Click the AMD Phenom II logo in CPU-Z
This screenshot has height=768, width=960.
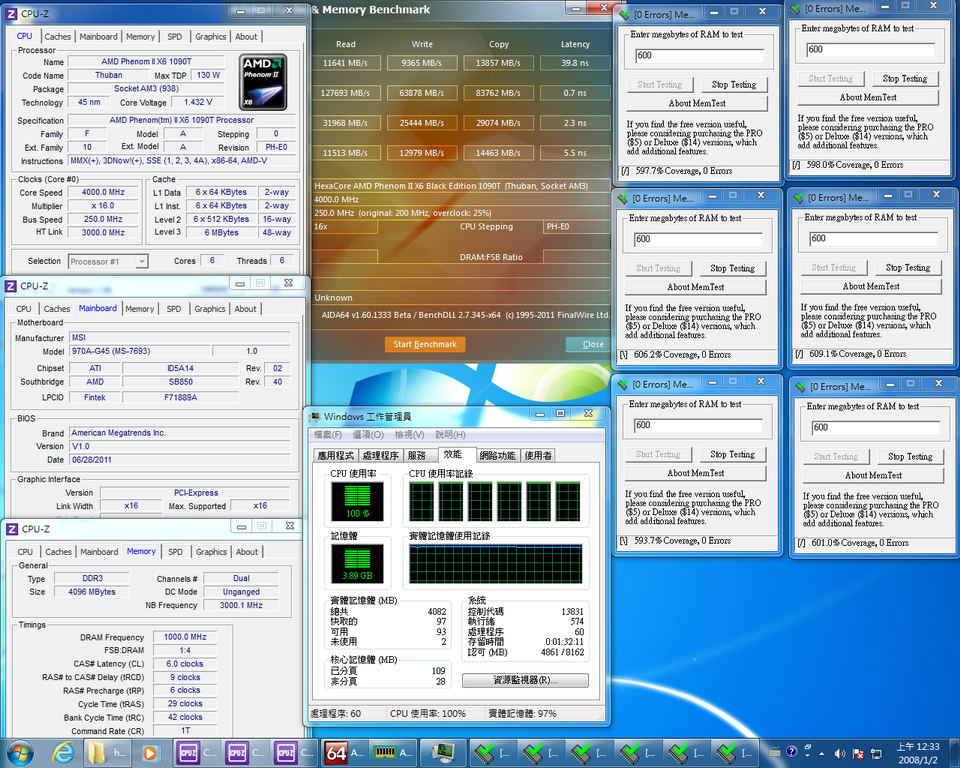point(263,82)
